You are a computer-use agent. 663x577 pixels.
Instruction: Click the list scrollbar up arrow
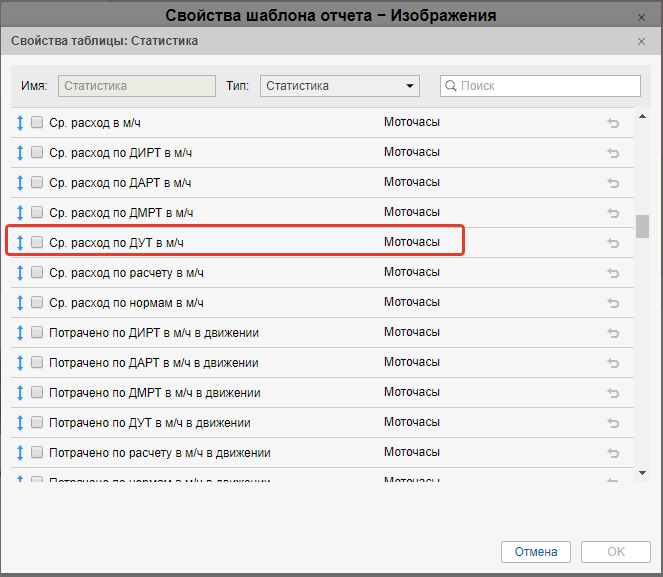pos(642,113)
